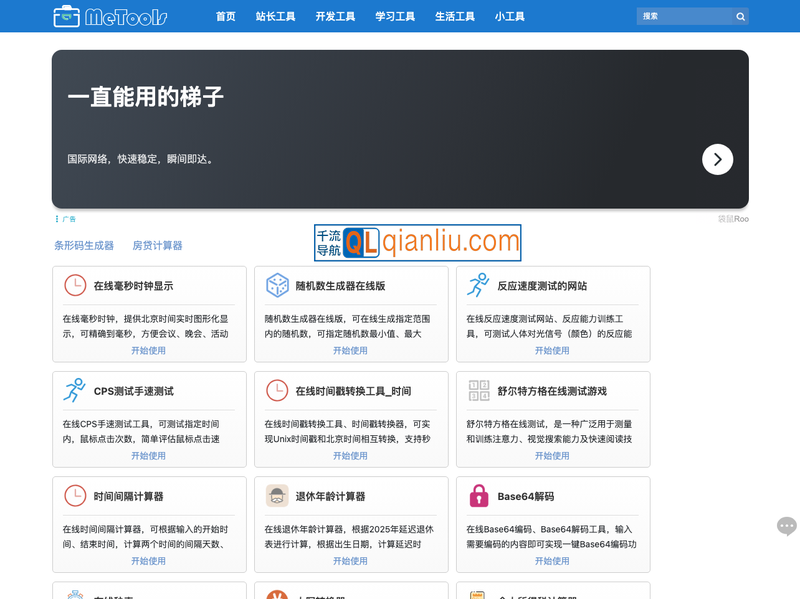Click the qianliu.com advertisement banner
Screen dimensions: 800x599
pos(420,241)
